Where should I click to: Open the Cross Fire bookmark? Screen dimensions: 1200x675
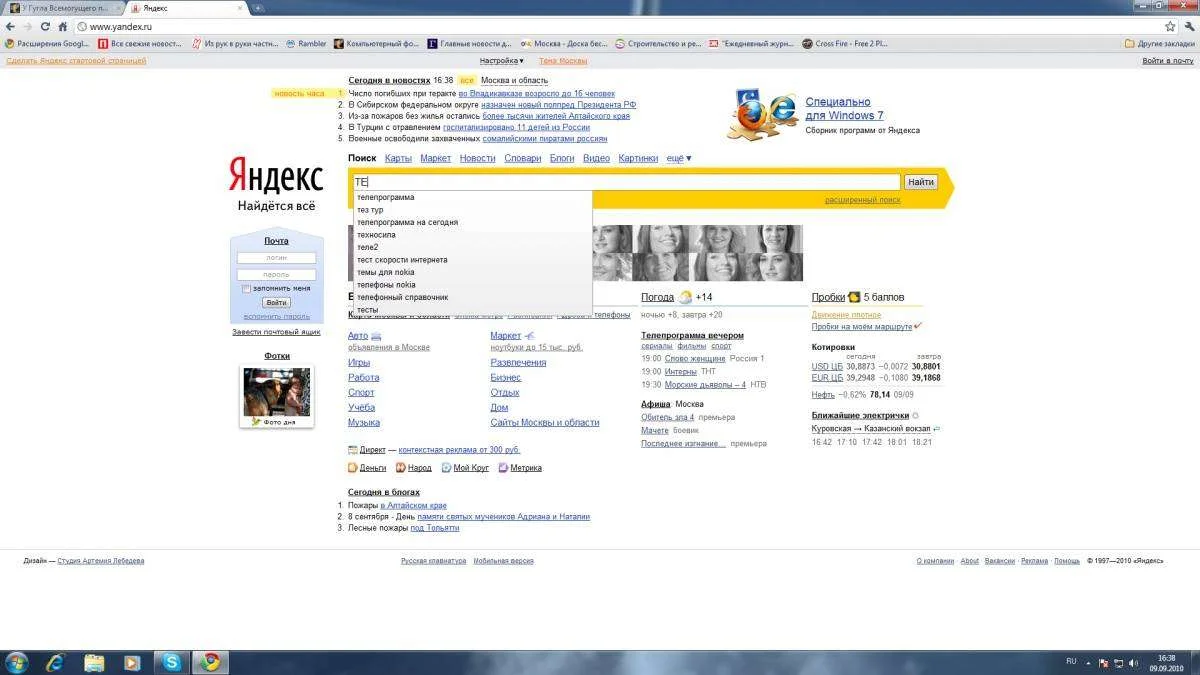pyautogui.click(x=845, y=44)
